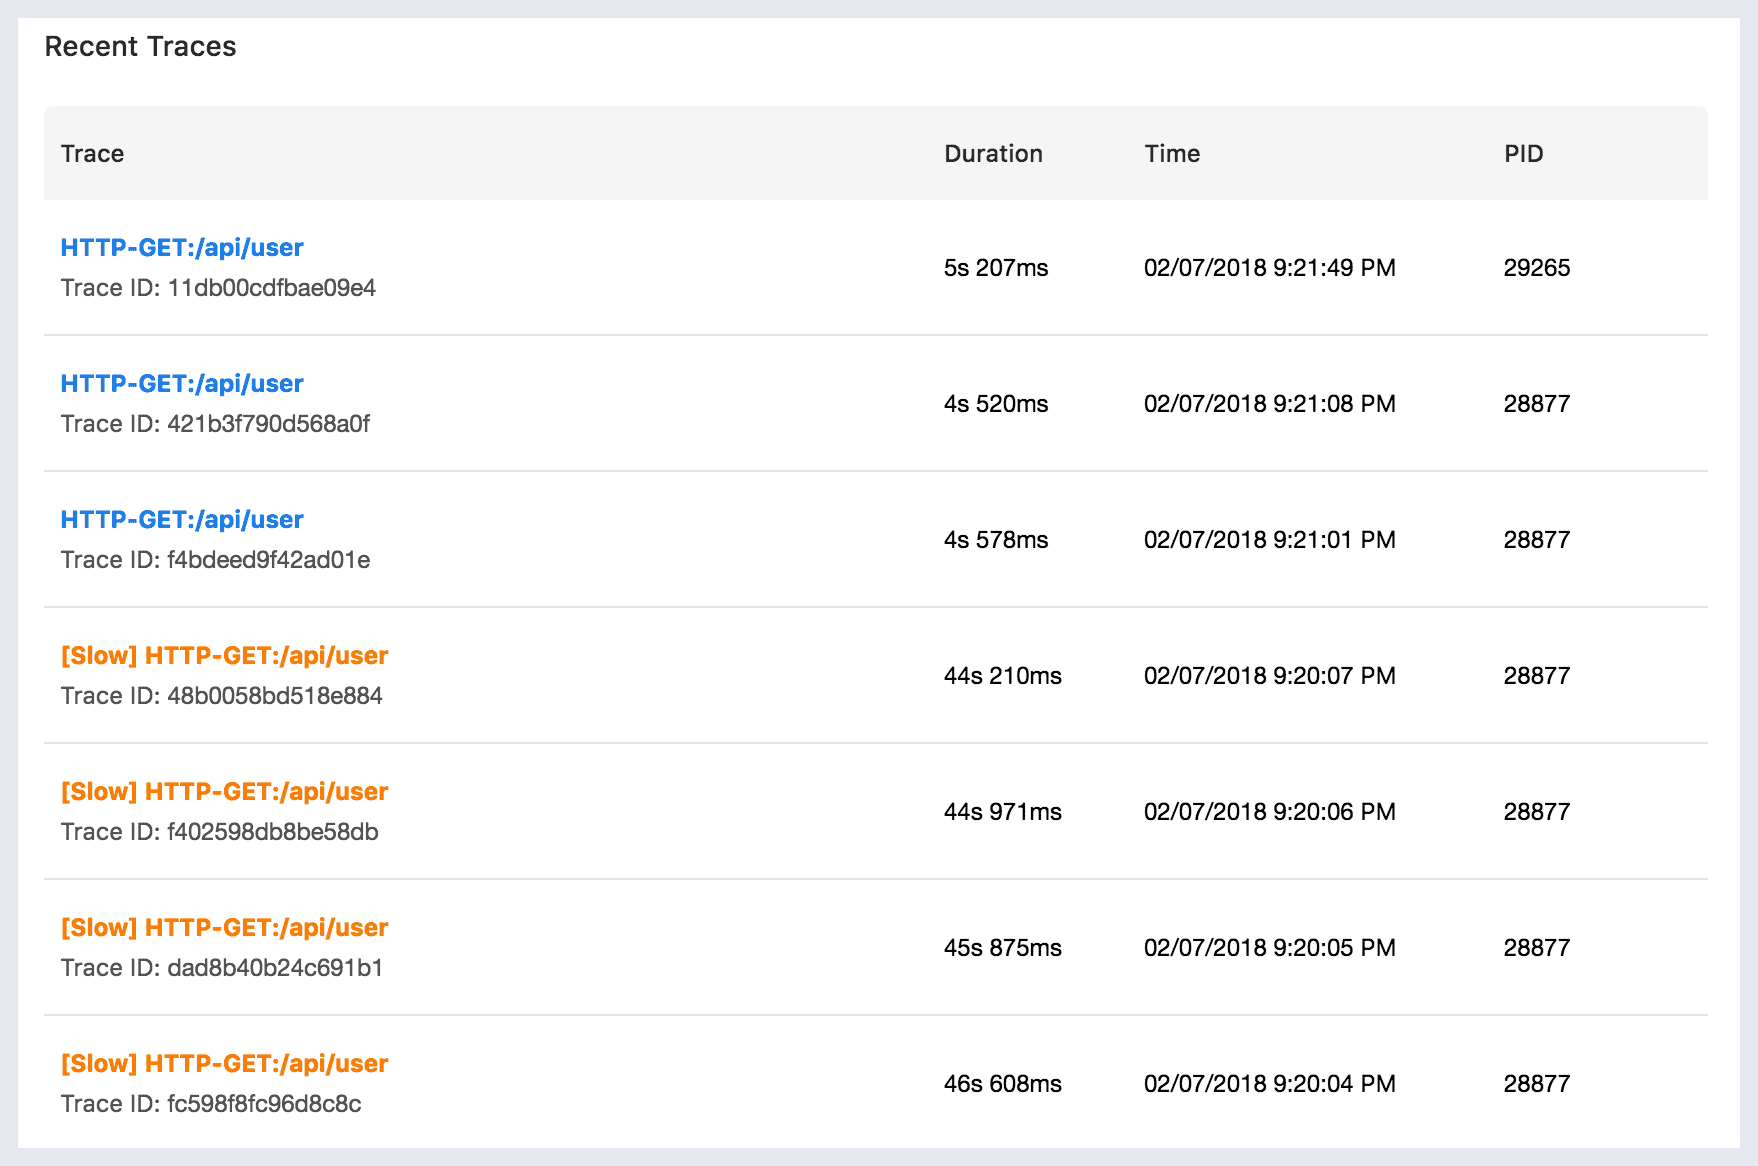Click duration value 5s 207ms
The height and width of the screenshot is (1166, 1758).
996,268
